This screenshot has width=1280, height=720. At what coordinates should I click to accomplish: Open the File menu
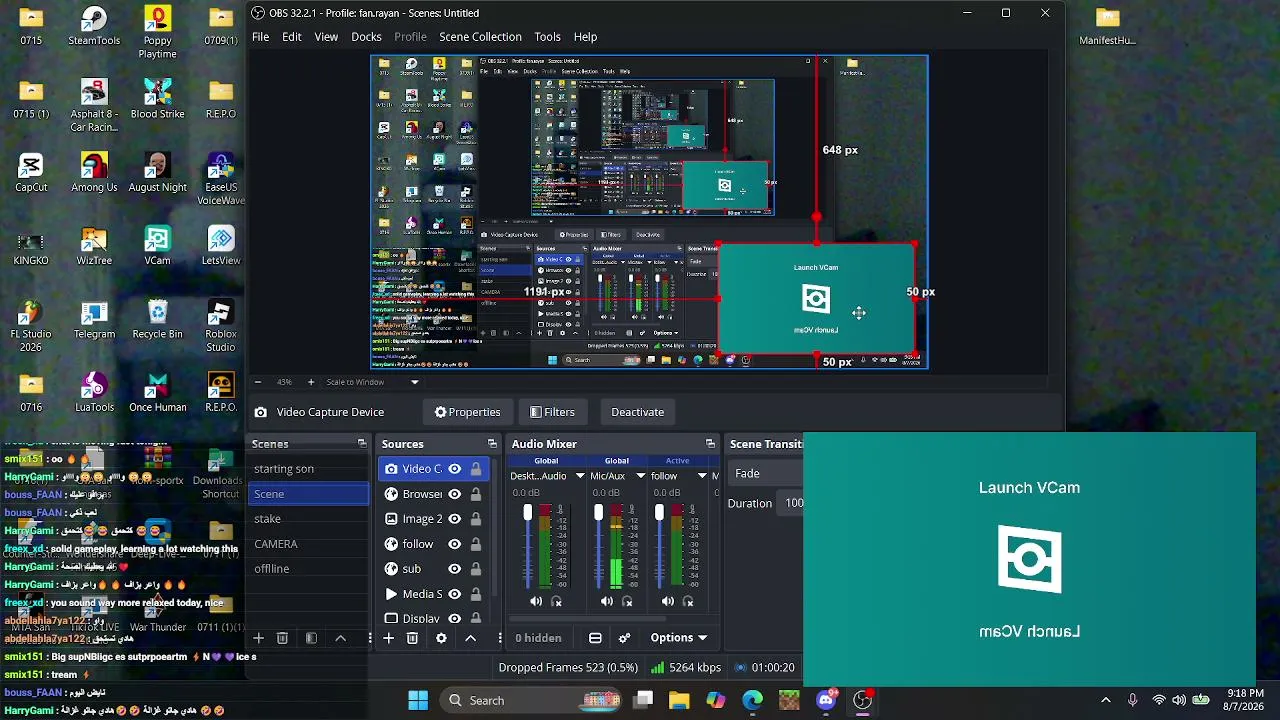point(260,37)
